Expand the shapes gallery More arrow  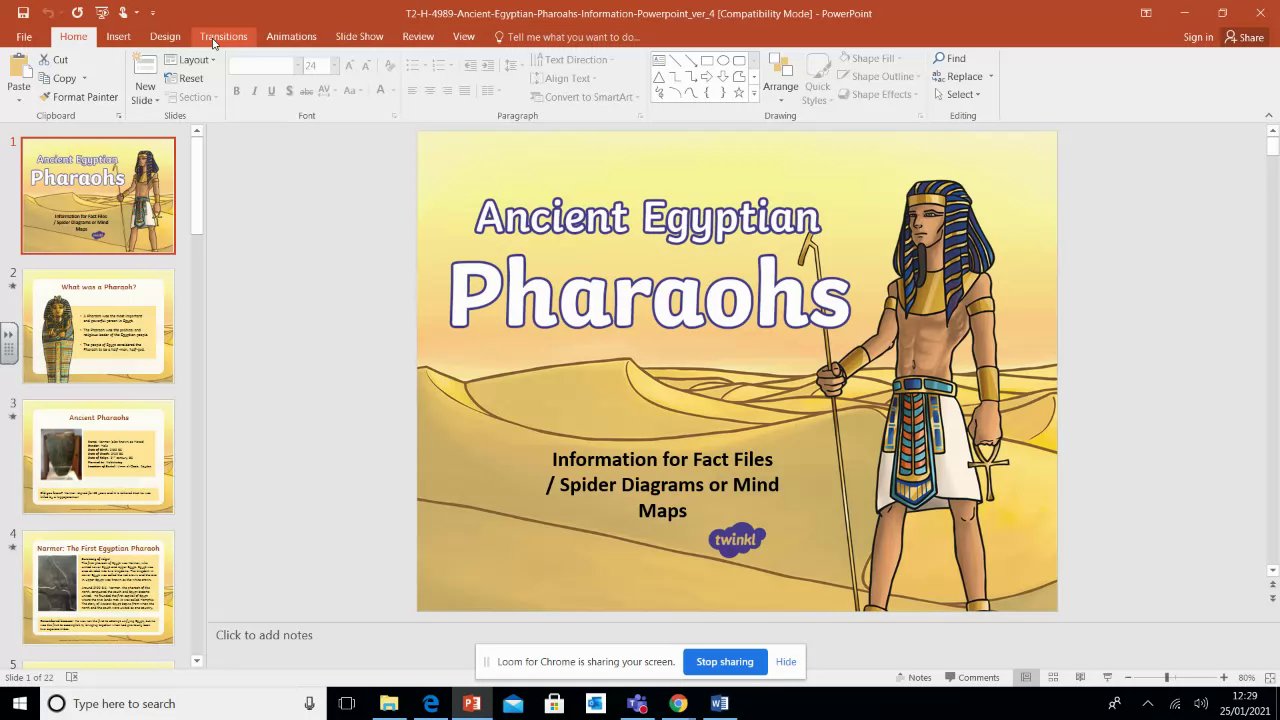click(x=753, y=94)
